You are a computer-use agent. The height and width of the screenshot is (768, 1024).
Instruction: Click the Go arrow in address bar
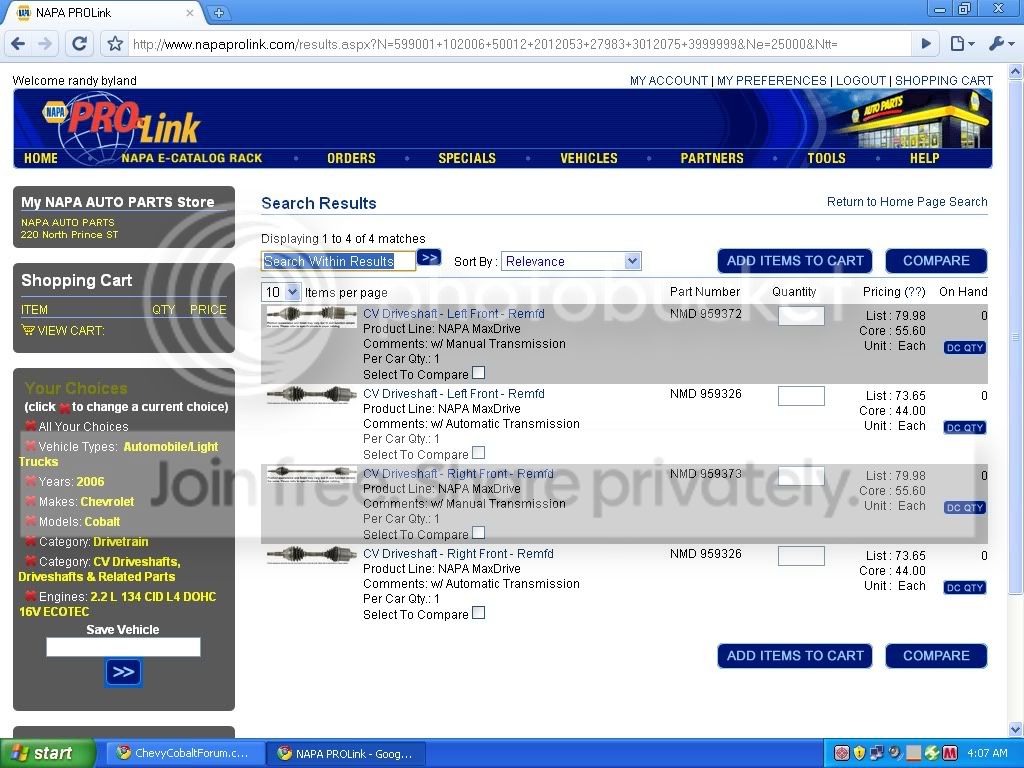[926, 44]
